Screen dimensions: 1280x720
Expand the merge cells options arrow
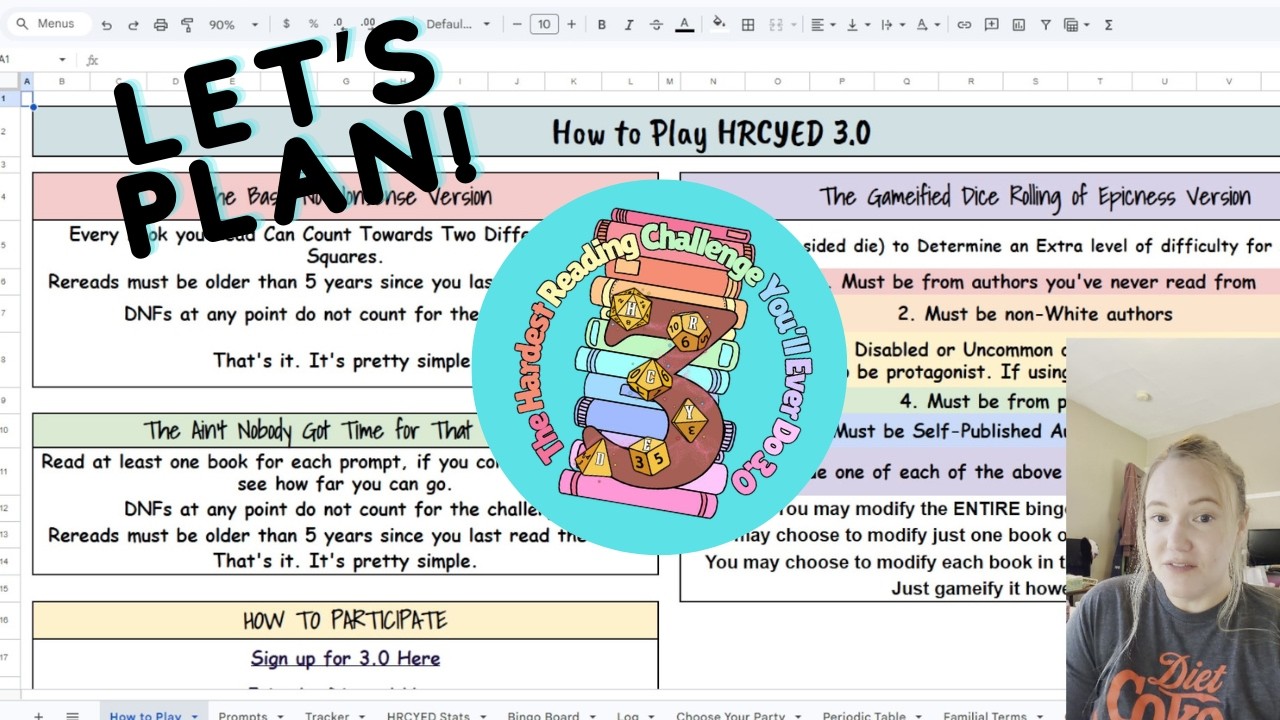[795, 24]
